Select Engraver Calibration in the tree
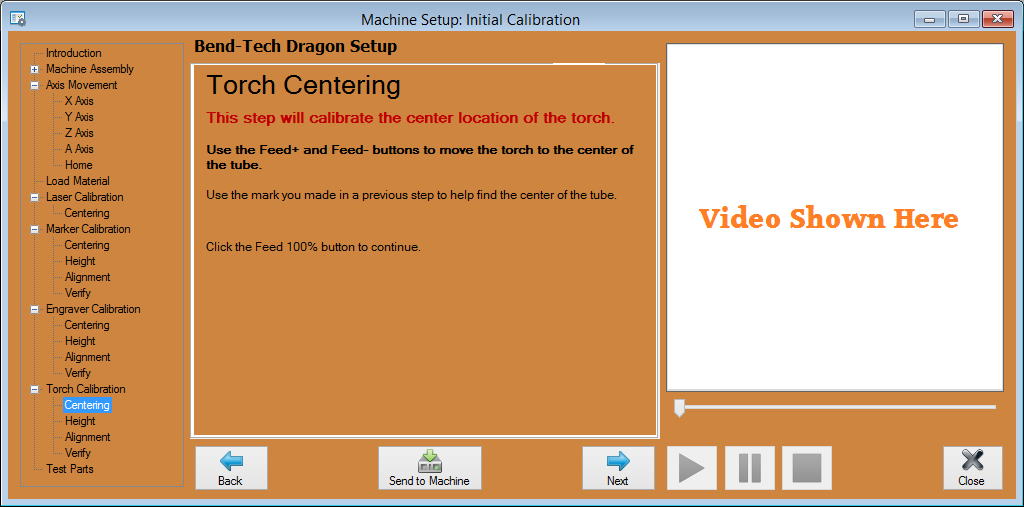 click(93, 309)
